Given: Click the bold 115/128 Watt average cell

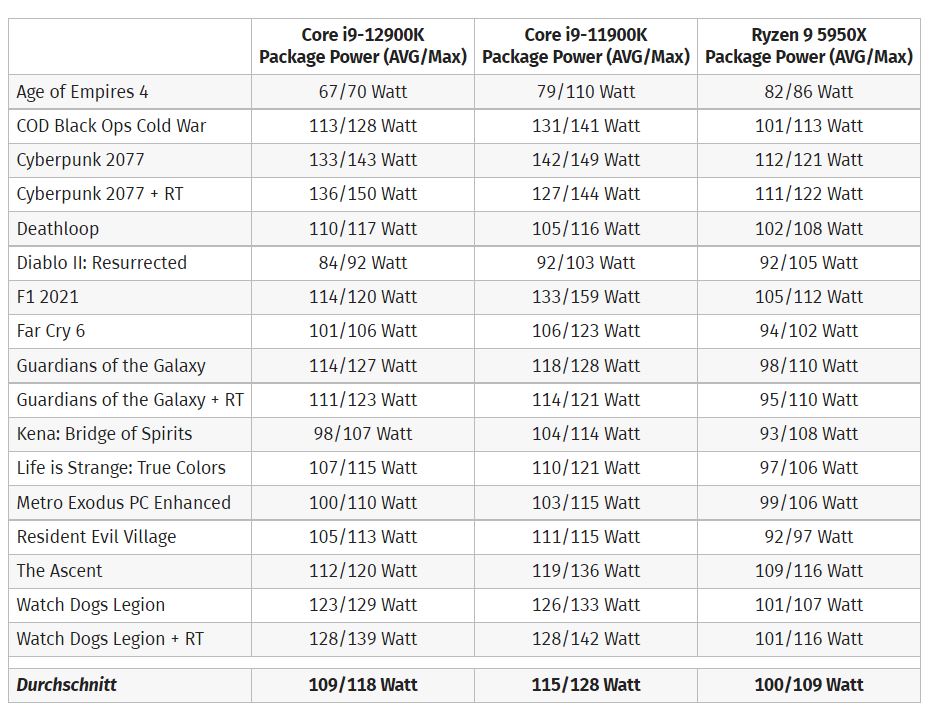Looking at the screenshot, I should 586,685.
